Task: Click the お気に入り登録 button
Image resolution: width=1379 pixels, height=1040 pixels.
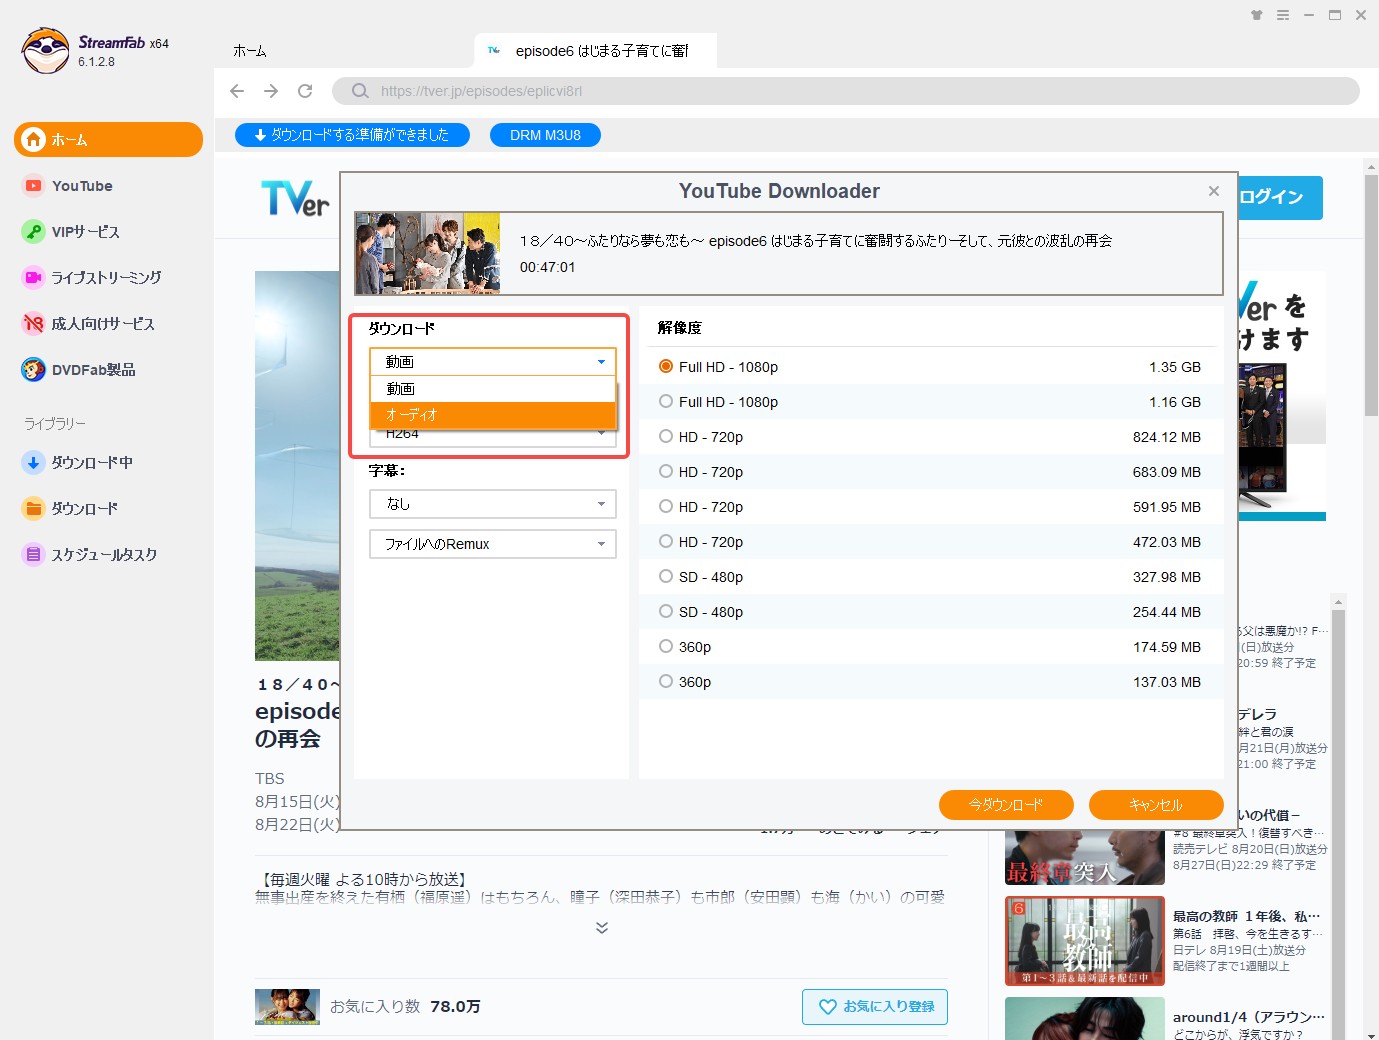Action: pos(875,1007)
